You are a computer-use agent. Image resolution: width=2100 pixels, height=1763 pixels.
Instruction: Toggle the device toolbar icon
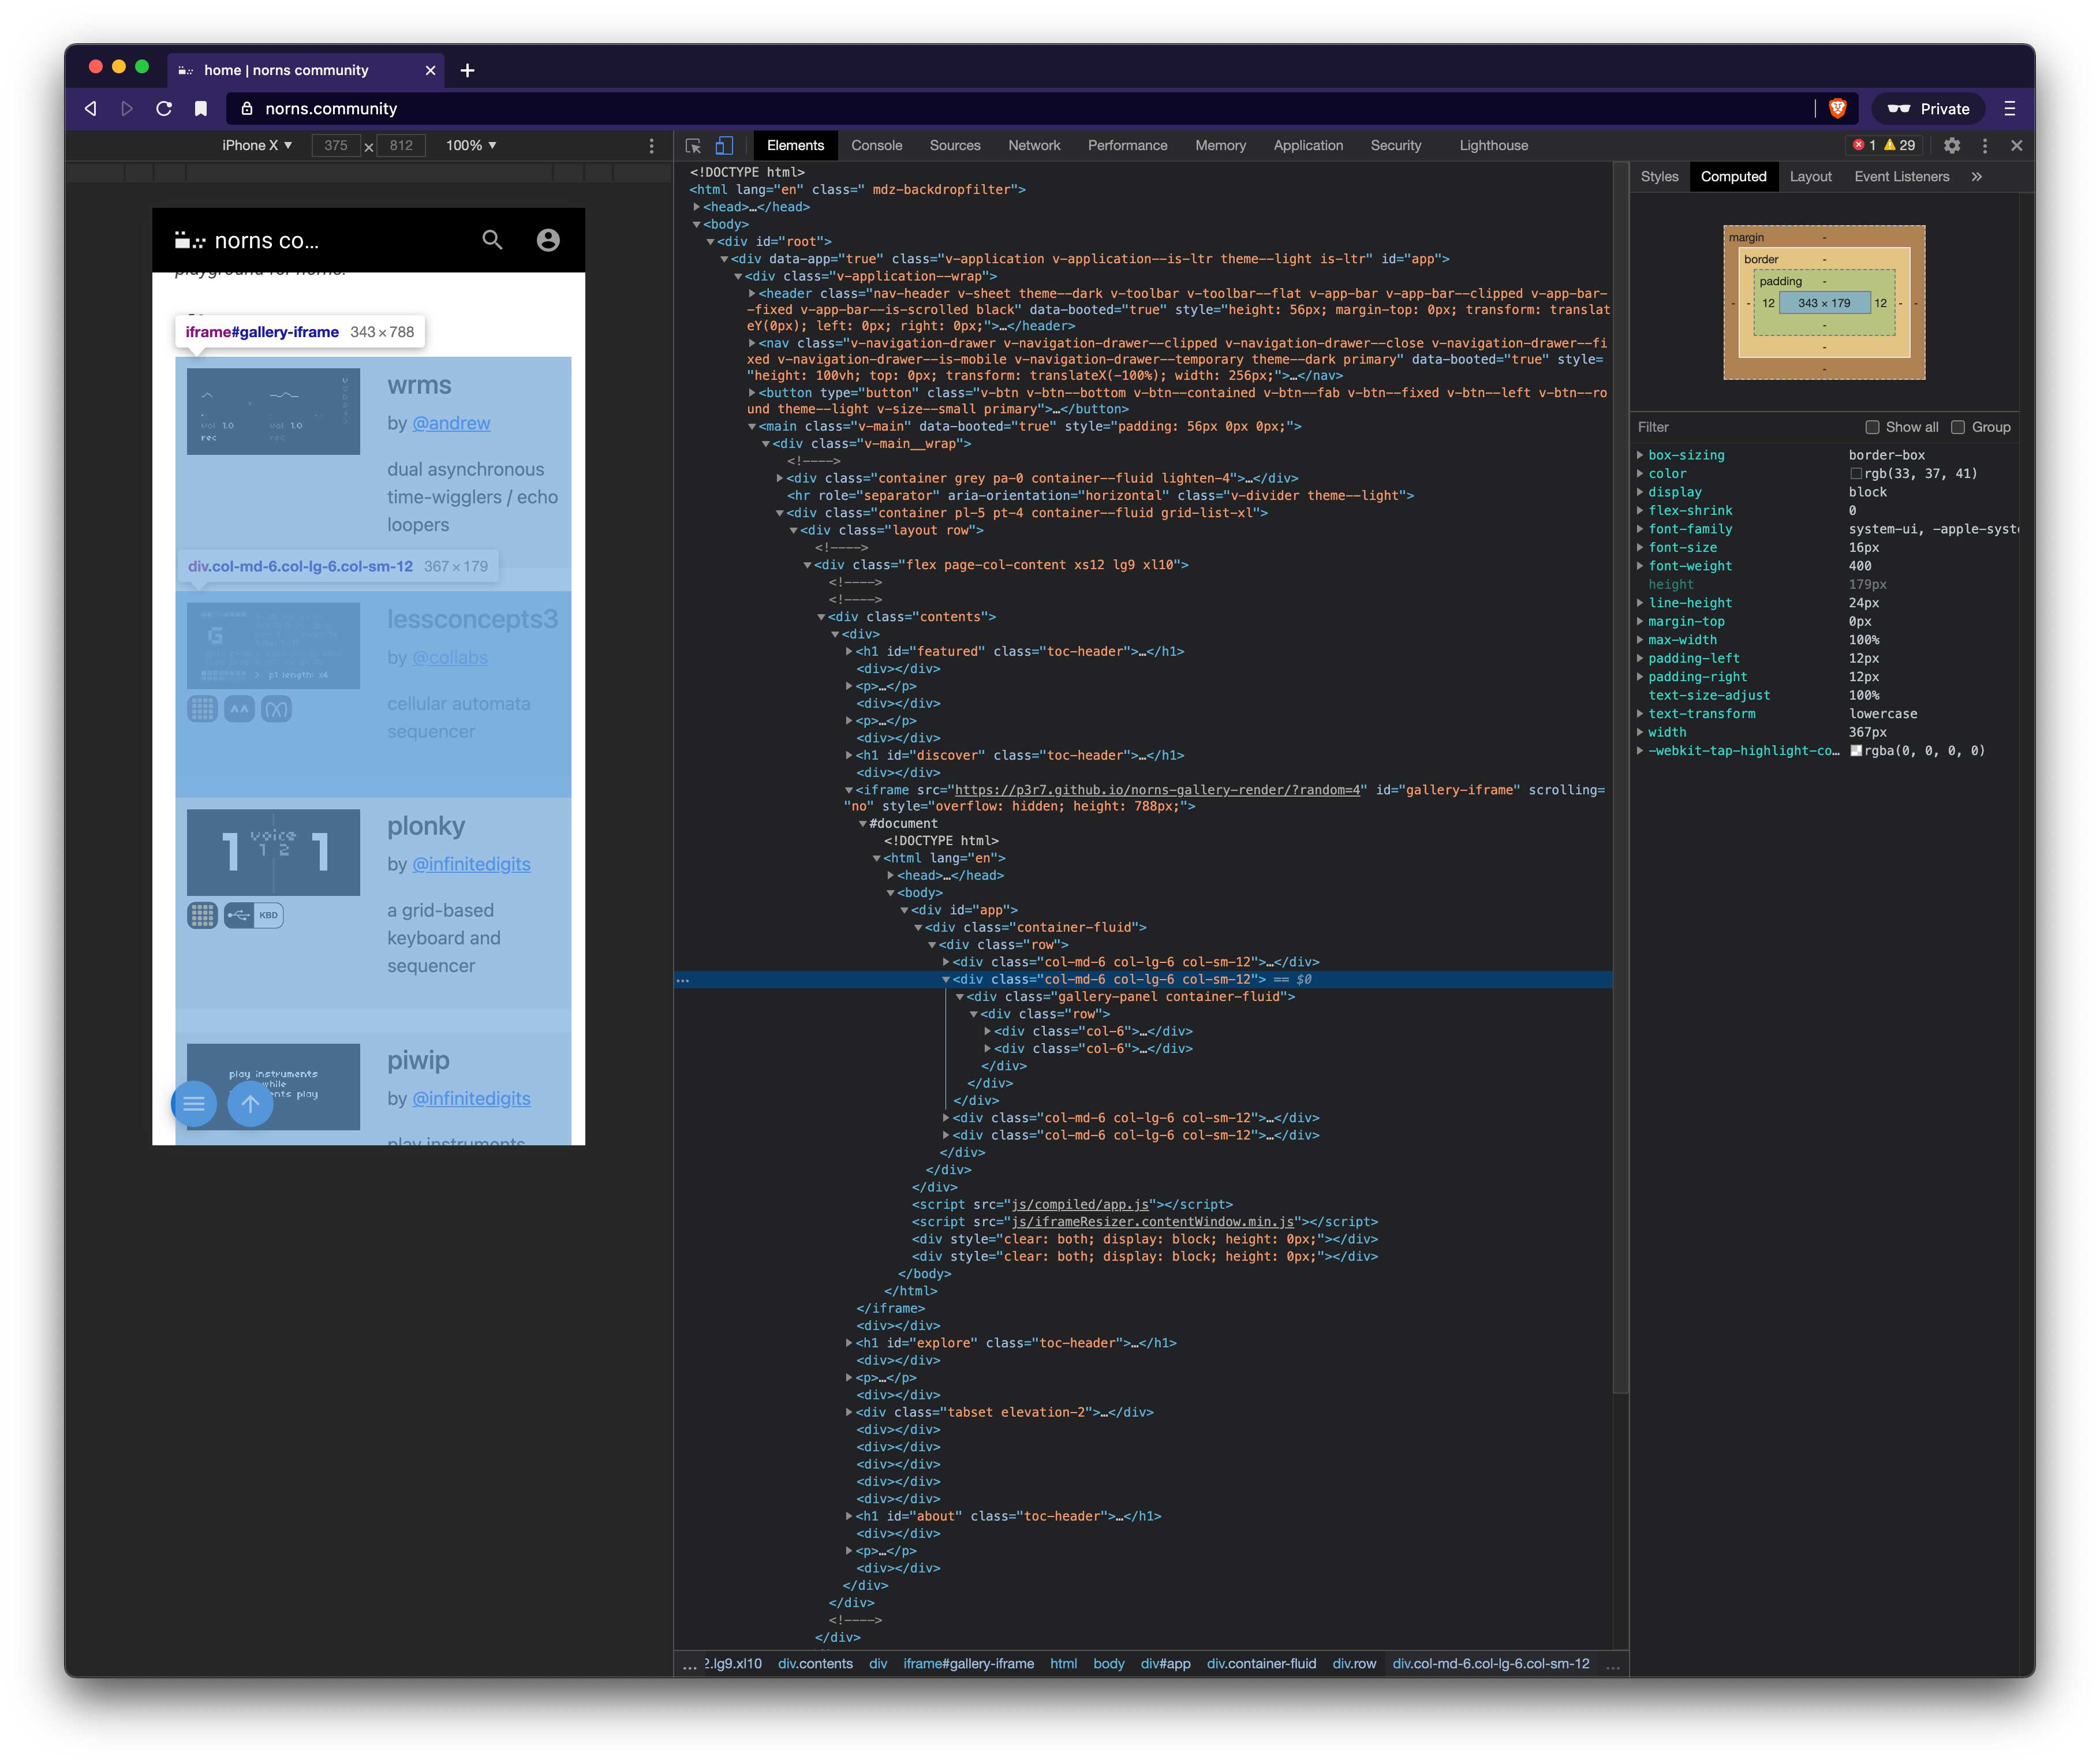pyautogui.click(x=724, y=146)
